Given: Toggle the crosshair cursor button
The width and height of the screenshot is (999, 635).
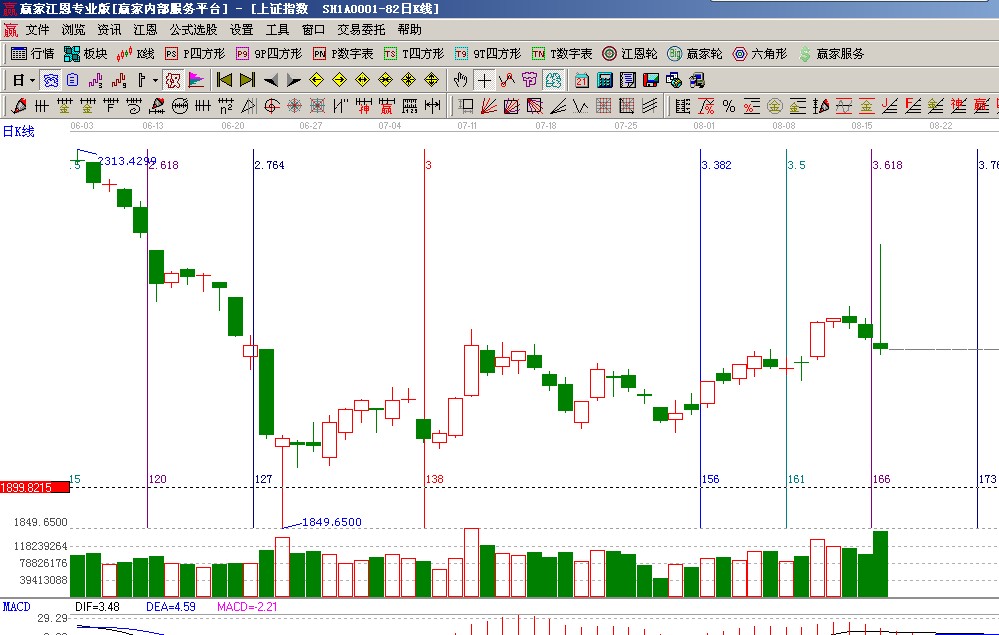Looking at the screenshot, I should 484,80.
